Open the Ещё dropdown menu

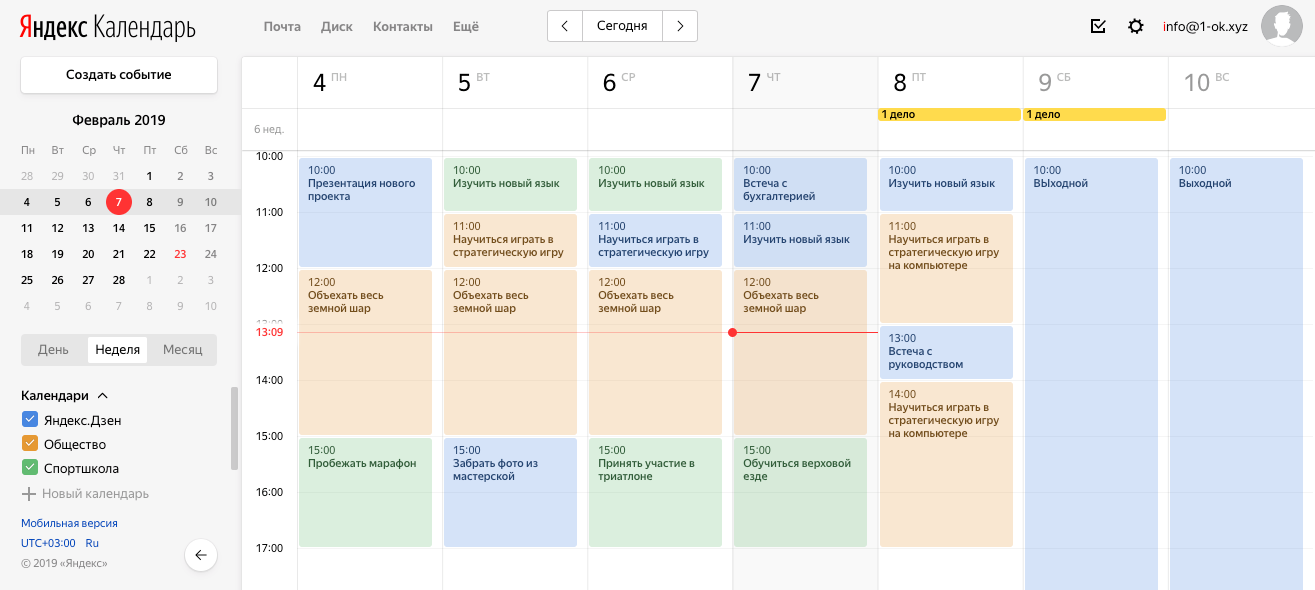(466, 27)
